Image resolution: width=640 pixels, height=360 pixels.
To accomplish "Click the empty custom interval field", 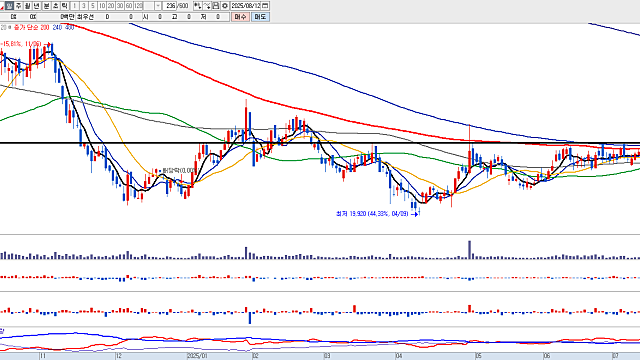I will click(149, 6).
